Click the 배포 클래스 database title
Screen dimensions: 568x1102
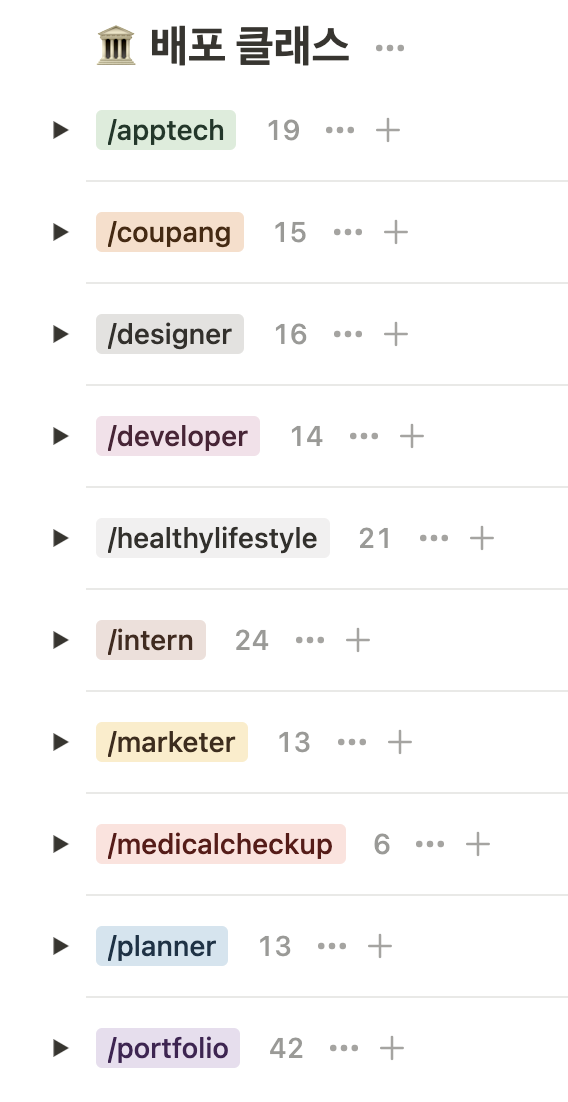pyautogui.click(x=250, y=46)
